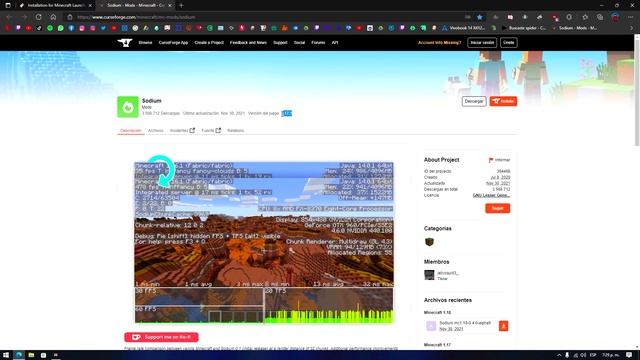This screenshot has width=640, height=360.
Task: Click the ESP language indicator in taskbar
Action: [593, 355]
